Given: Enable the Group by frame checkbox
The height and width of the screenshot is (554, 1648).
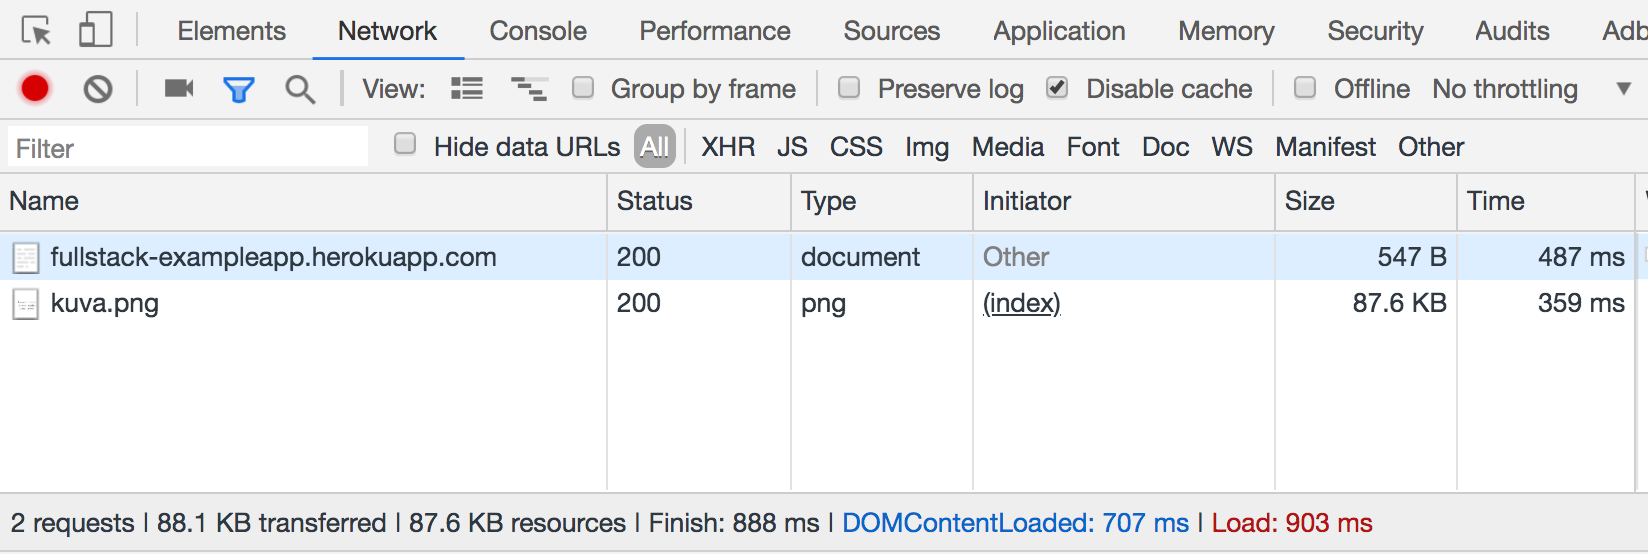Looking at the screenshot, I should coord(583,88).
